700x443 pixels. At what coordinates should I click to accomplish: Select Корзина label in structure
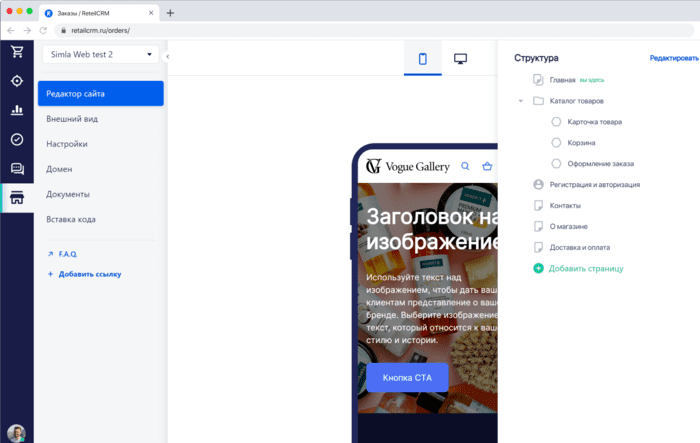[x=581, y=143]
